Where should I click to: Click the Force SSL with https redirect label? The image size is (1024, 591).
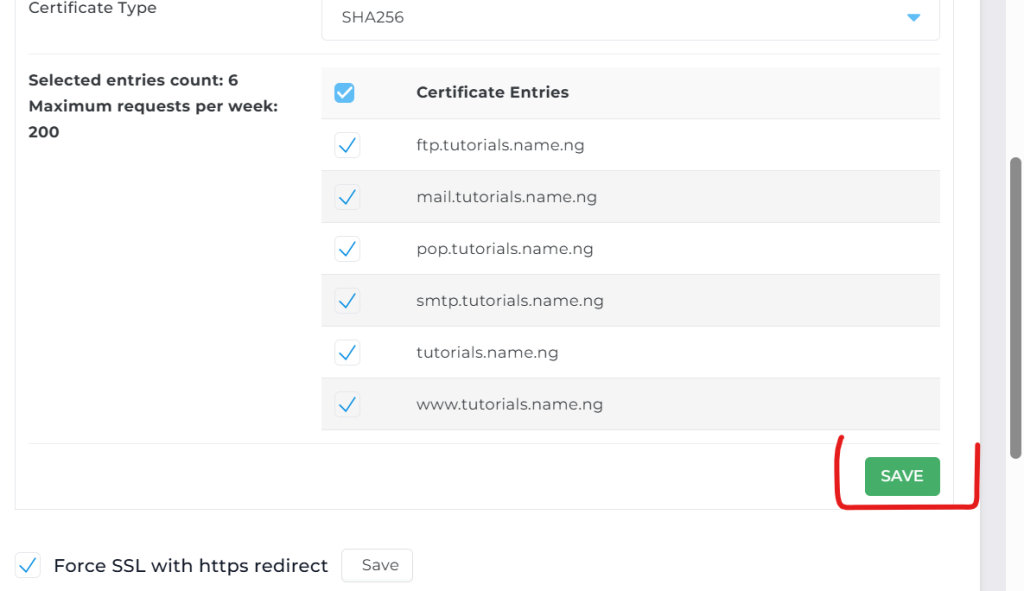(190, 566)
